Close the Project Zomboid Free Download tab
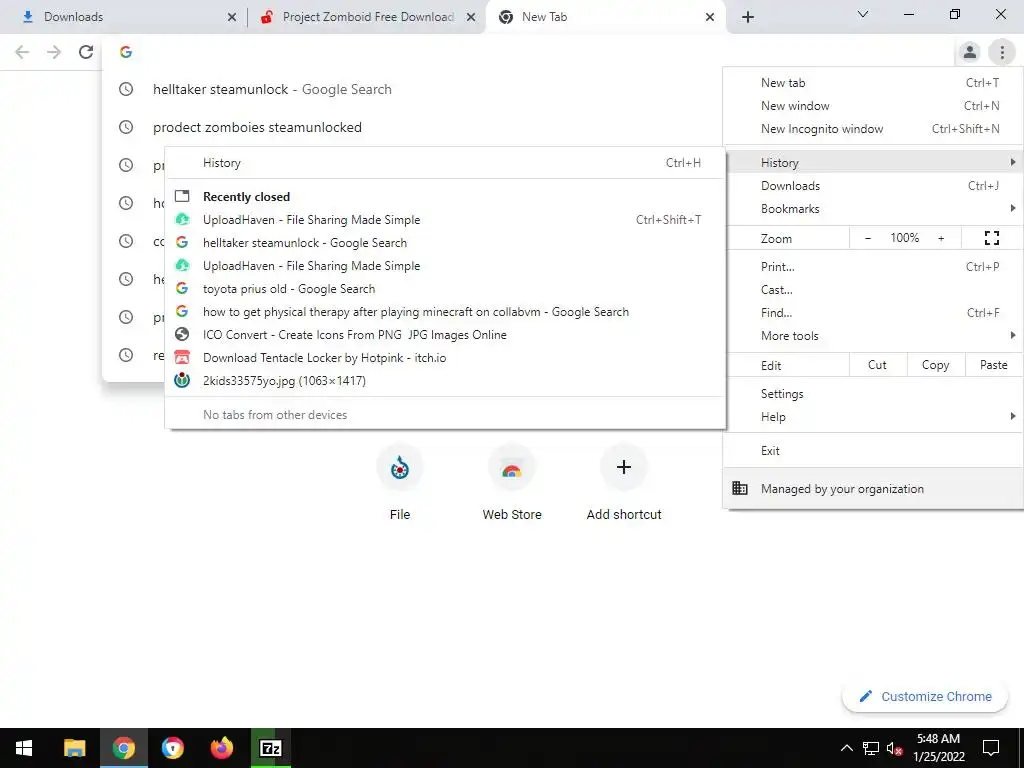This screenshot has height=768, width=1024. pos(471,17)
